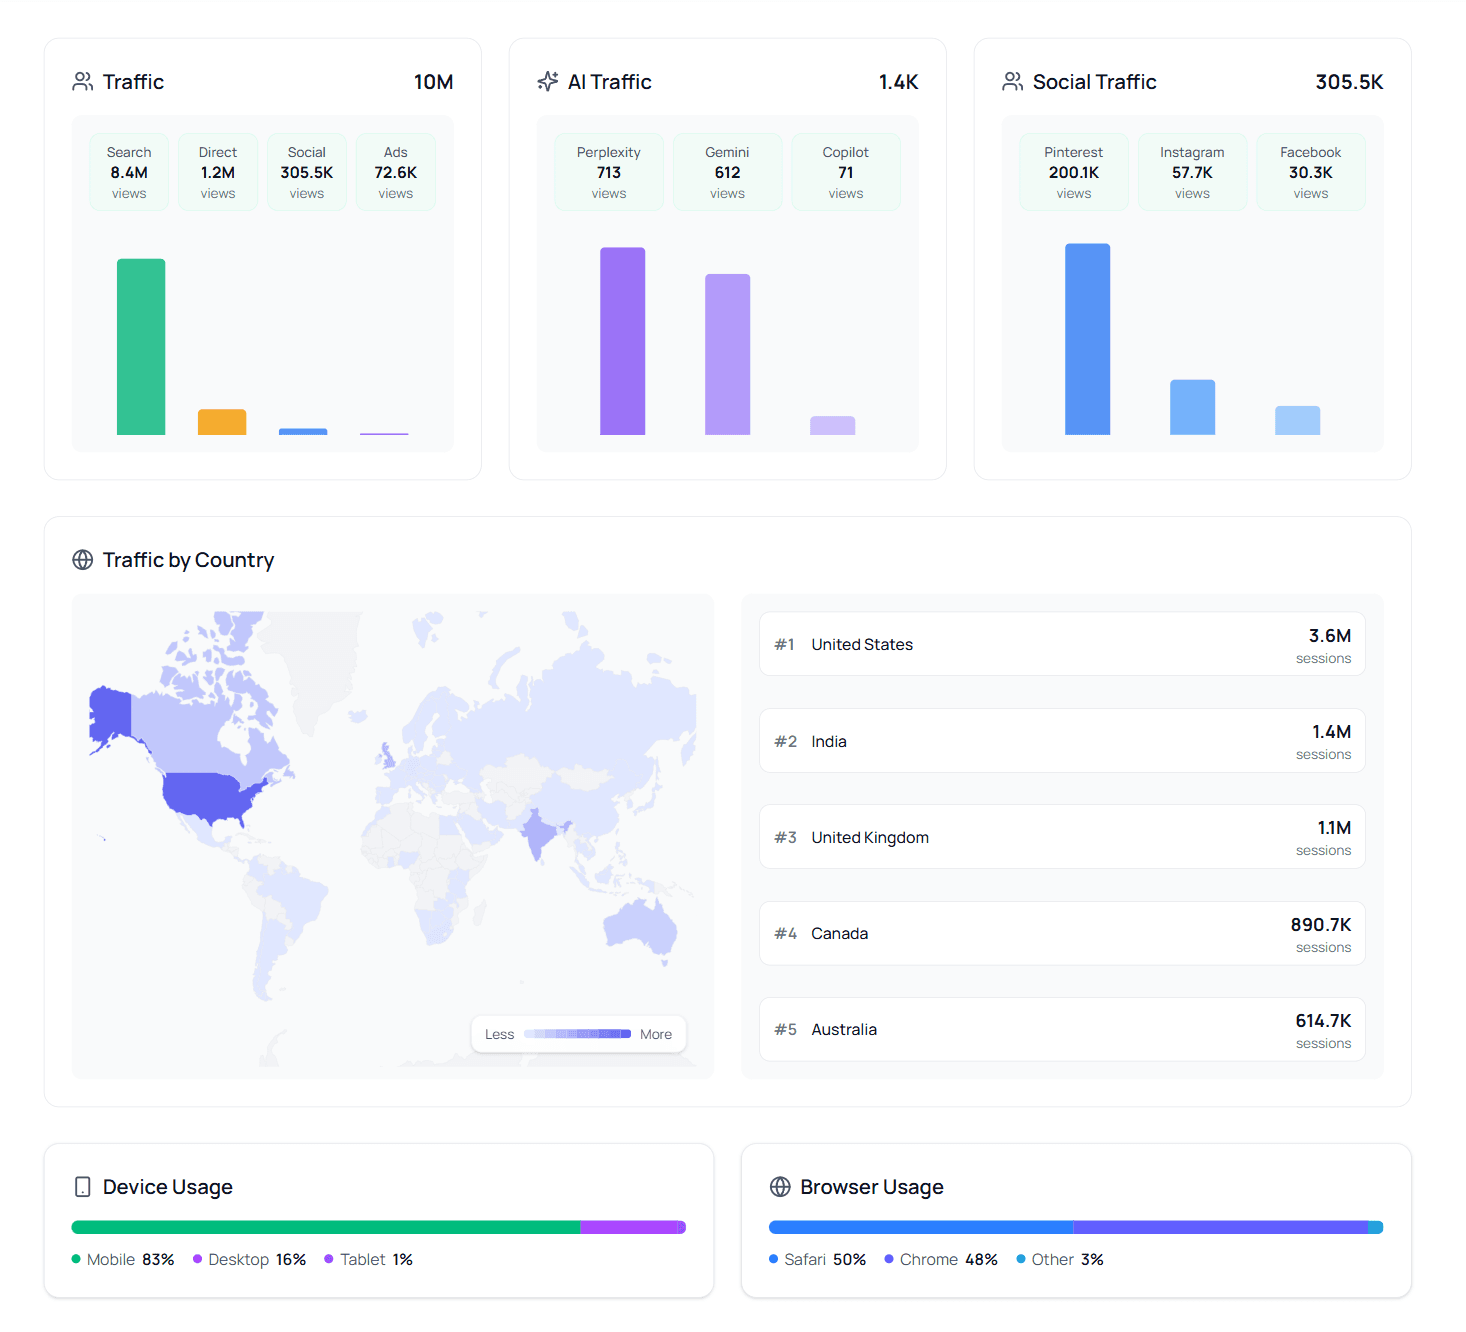
Task: Click the India sessions entry
Action: pos(1062,740)
